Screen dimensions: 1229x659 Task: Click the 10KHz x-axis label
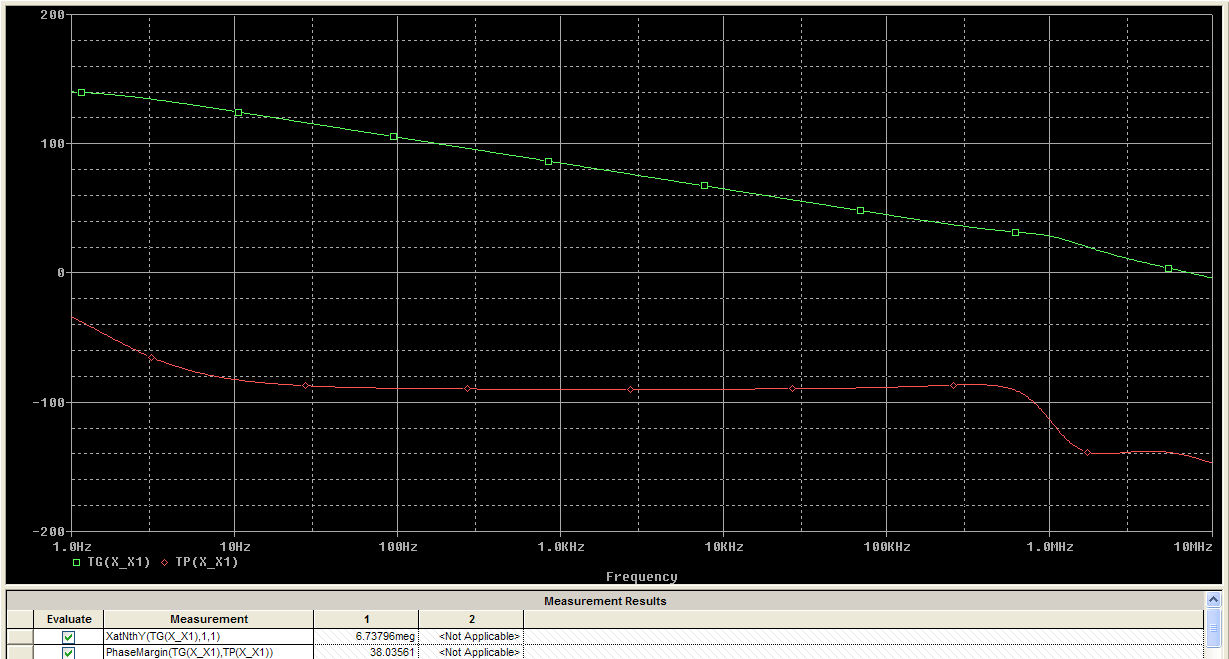[x=723, y=547]
